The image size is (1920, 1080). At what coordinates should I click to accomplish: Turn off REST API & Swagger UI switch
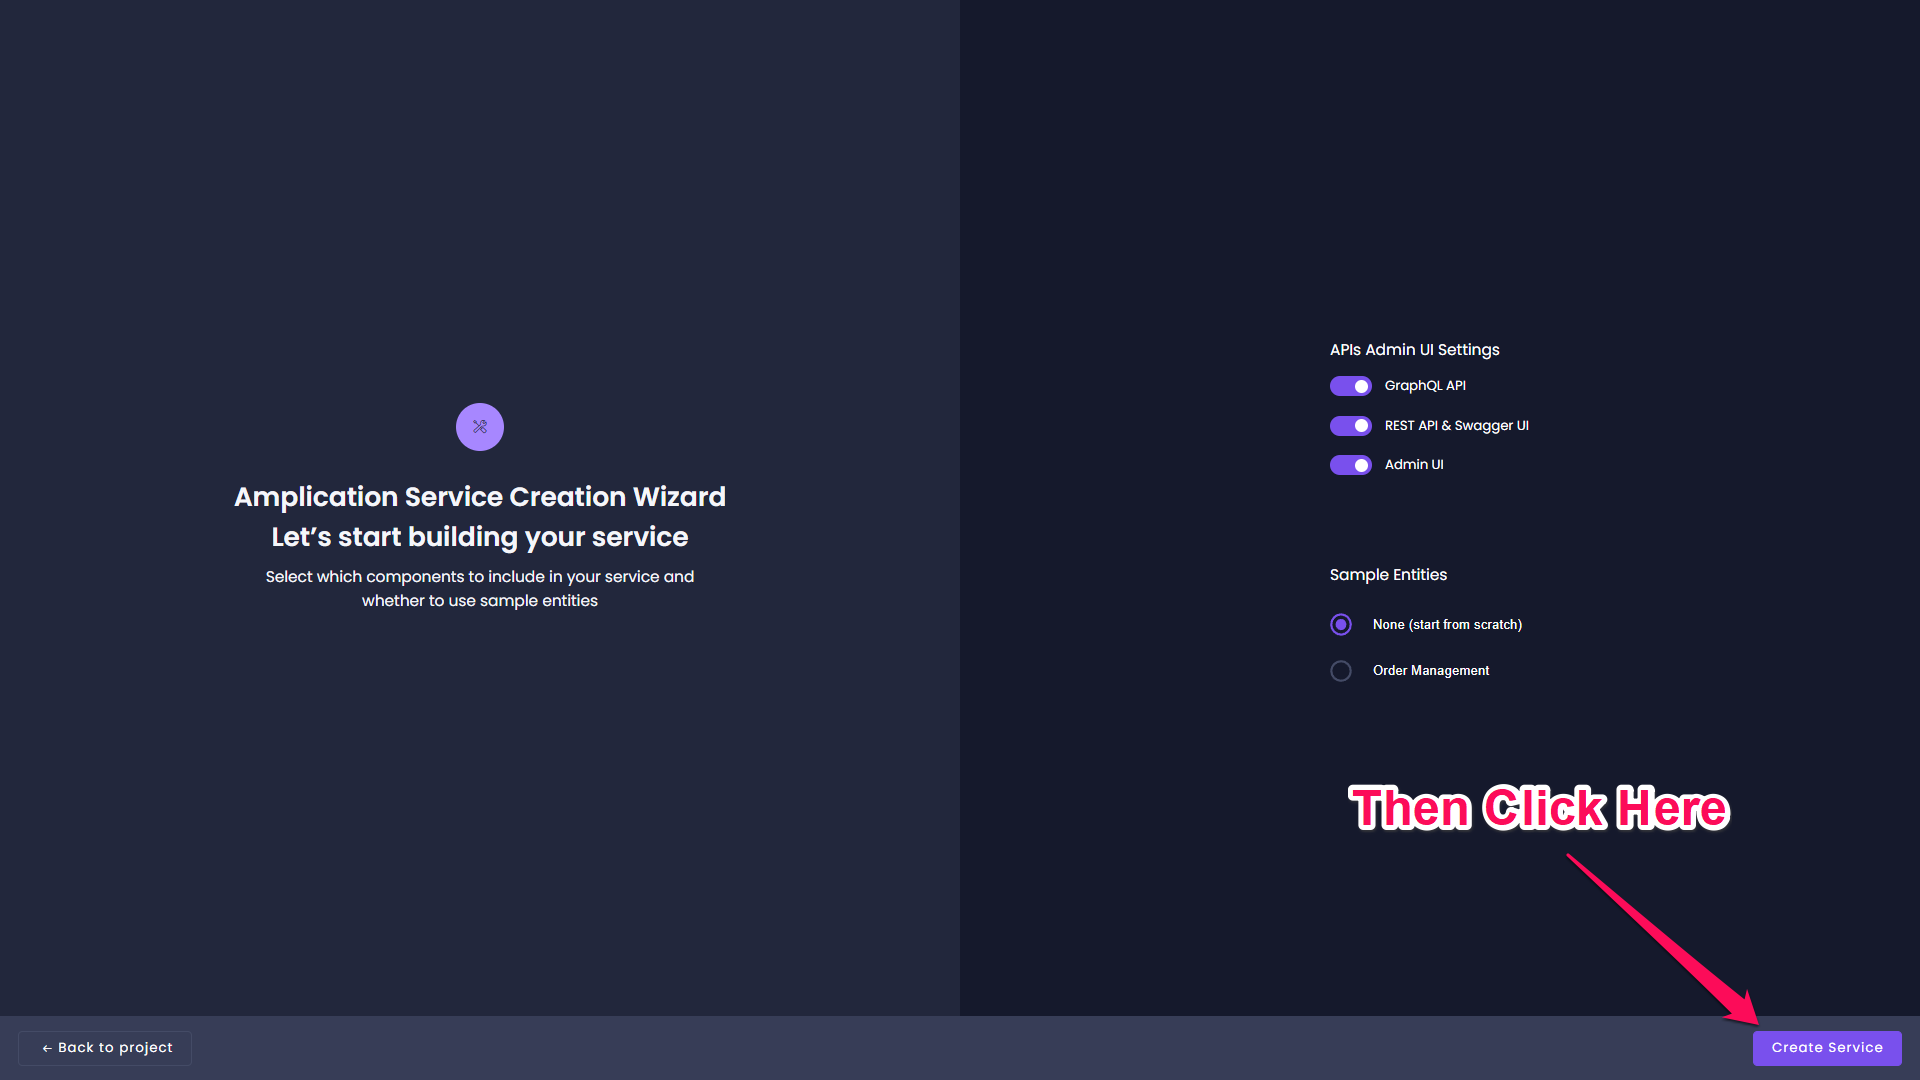click(1350, 426)
